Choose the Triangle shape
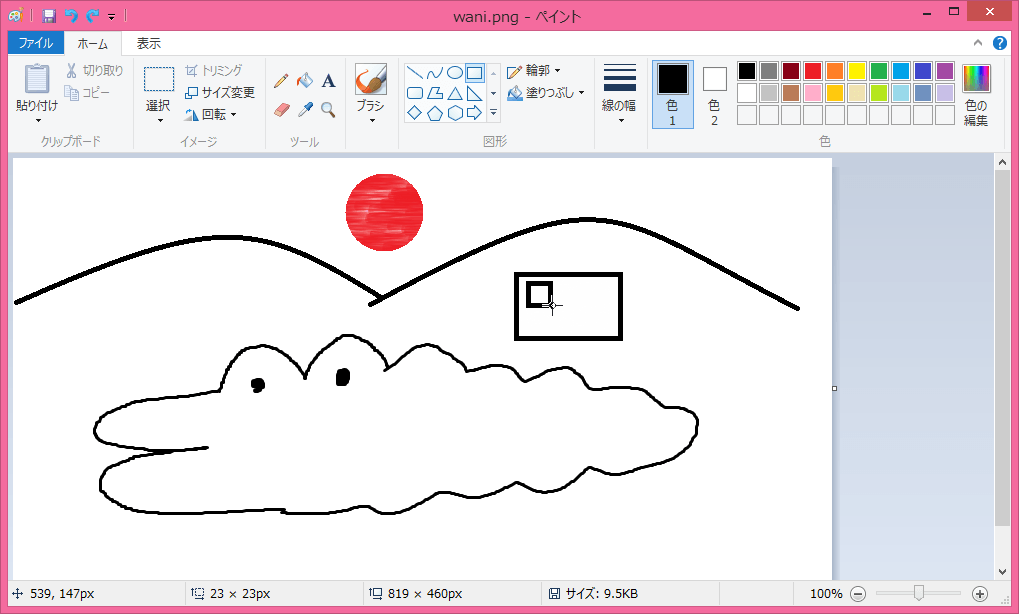The width and height of the screenshot is (1019, 614). coord(455,93)
